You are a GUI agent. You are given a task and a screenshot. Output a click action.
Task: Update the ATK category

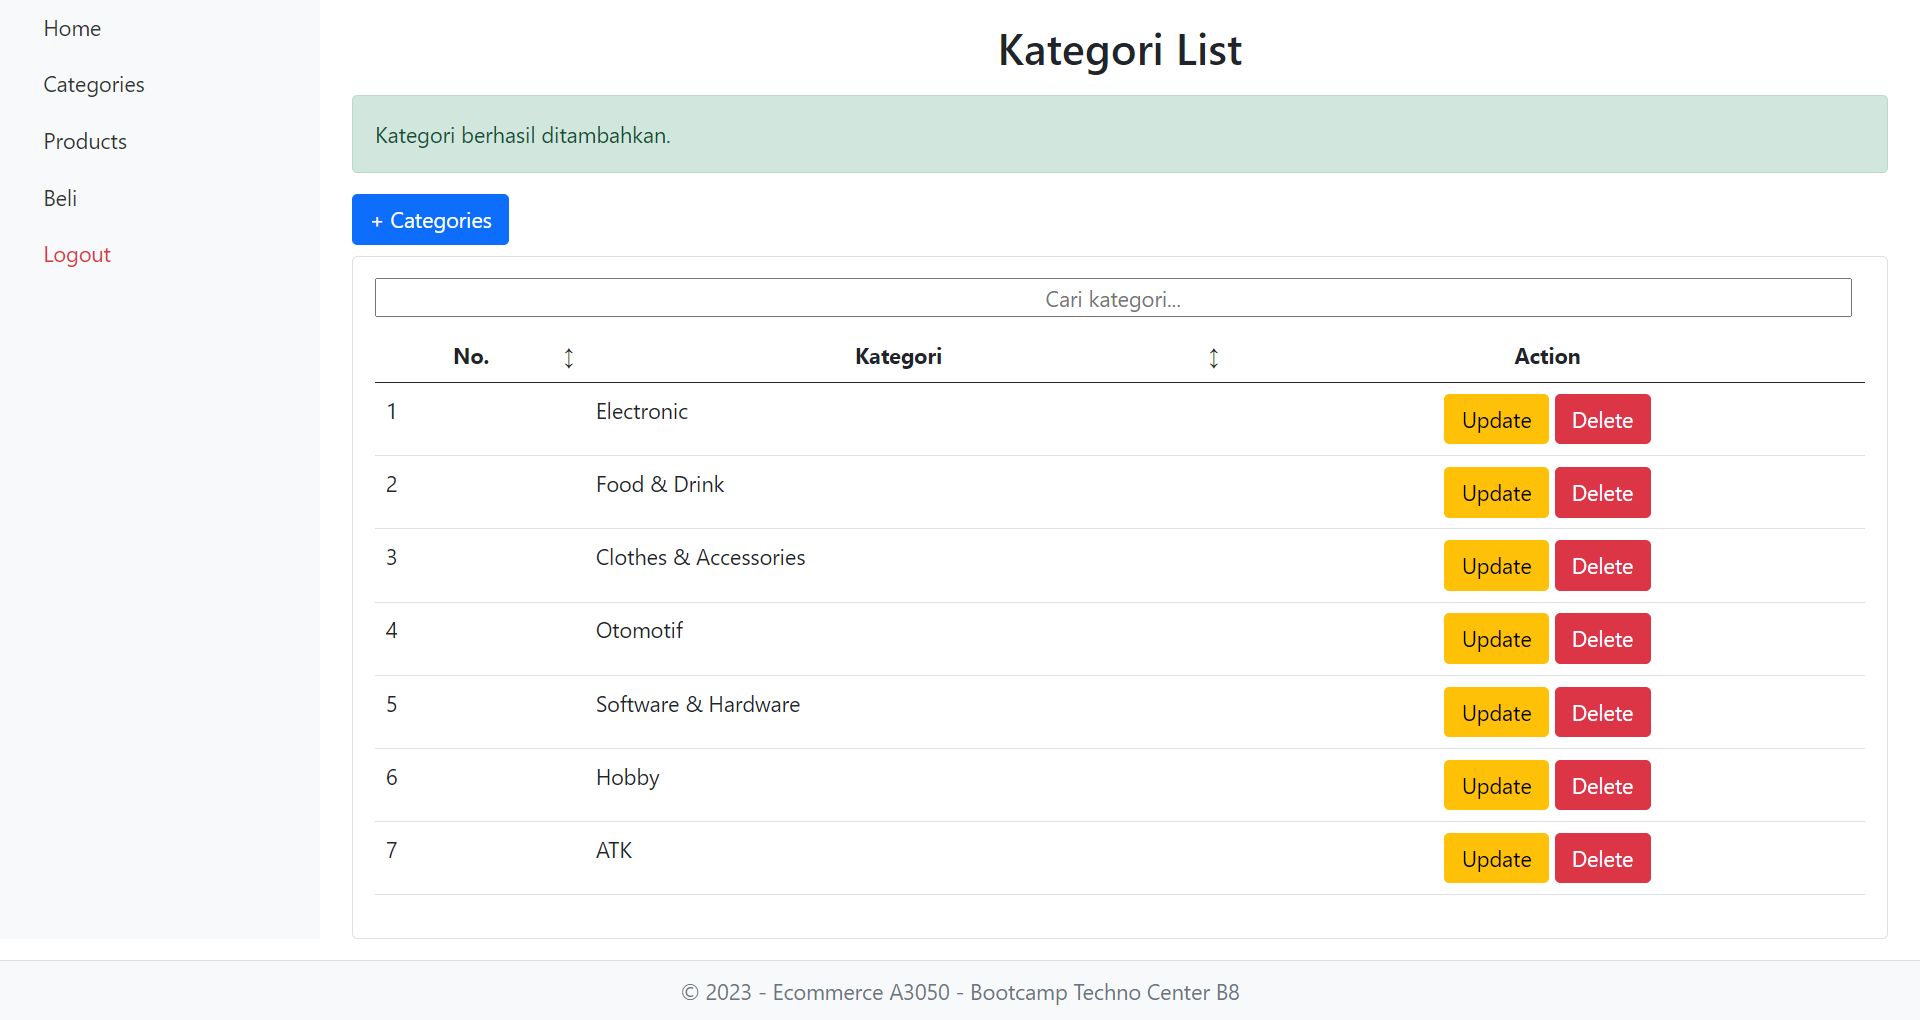tap(1495, 859)
